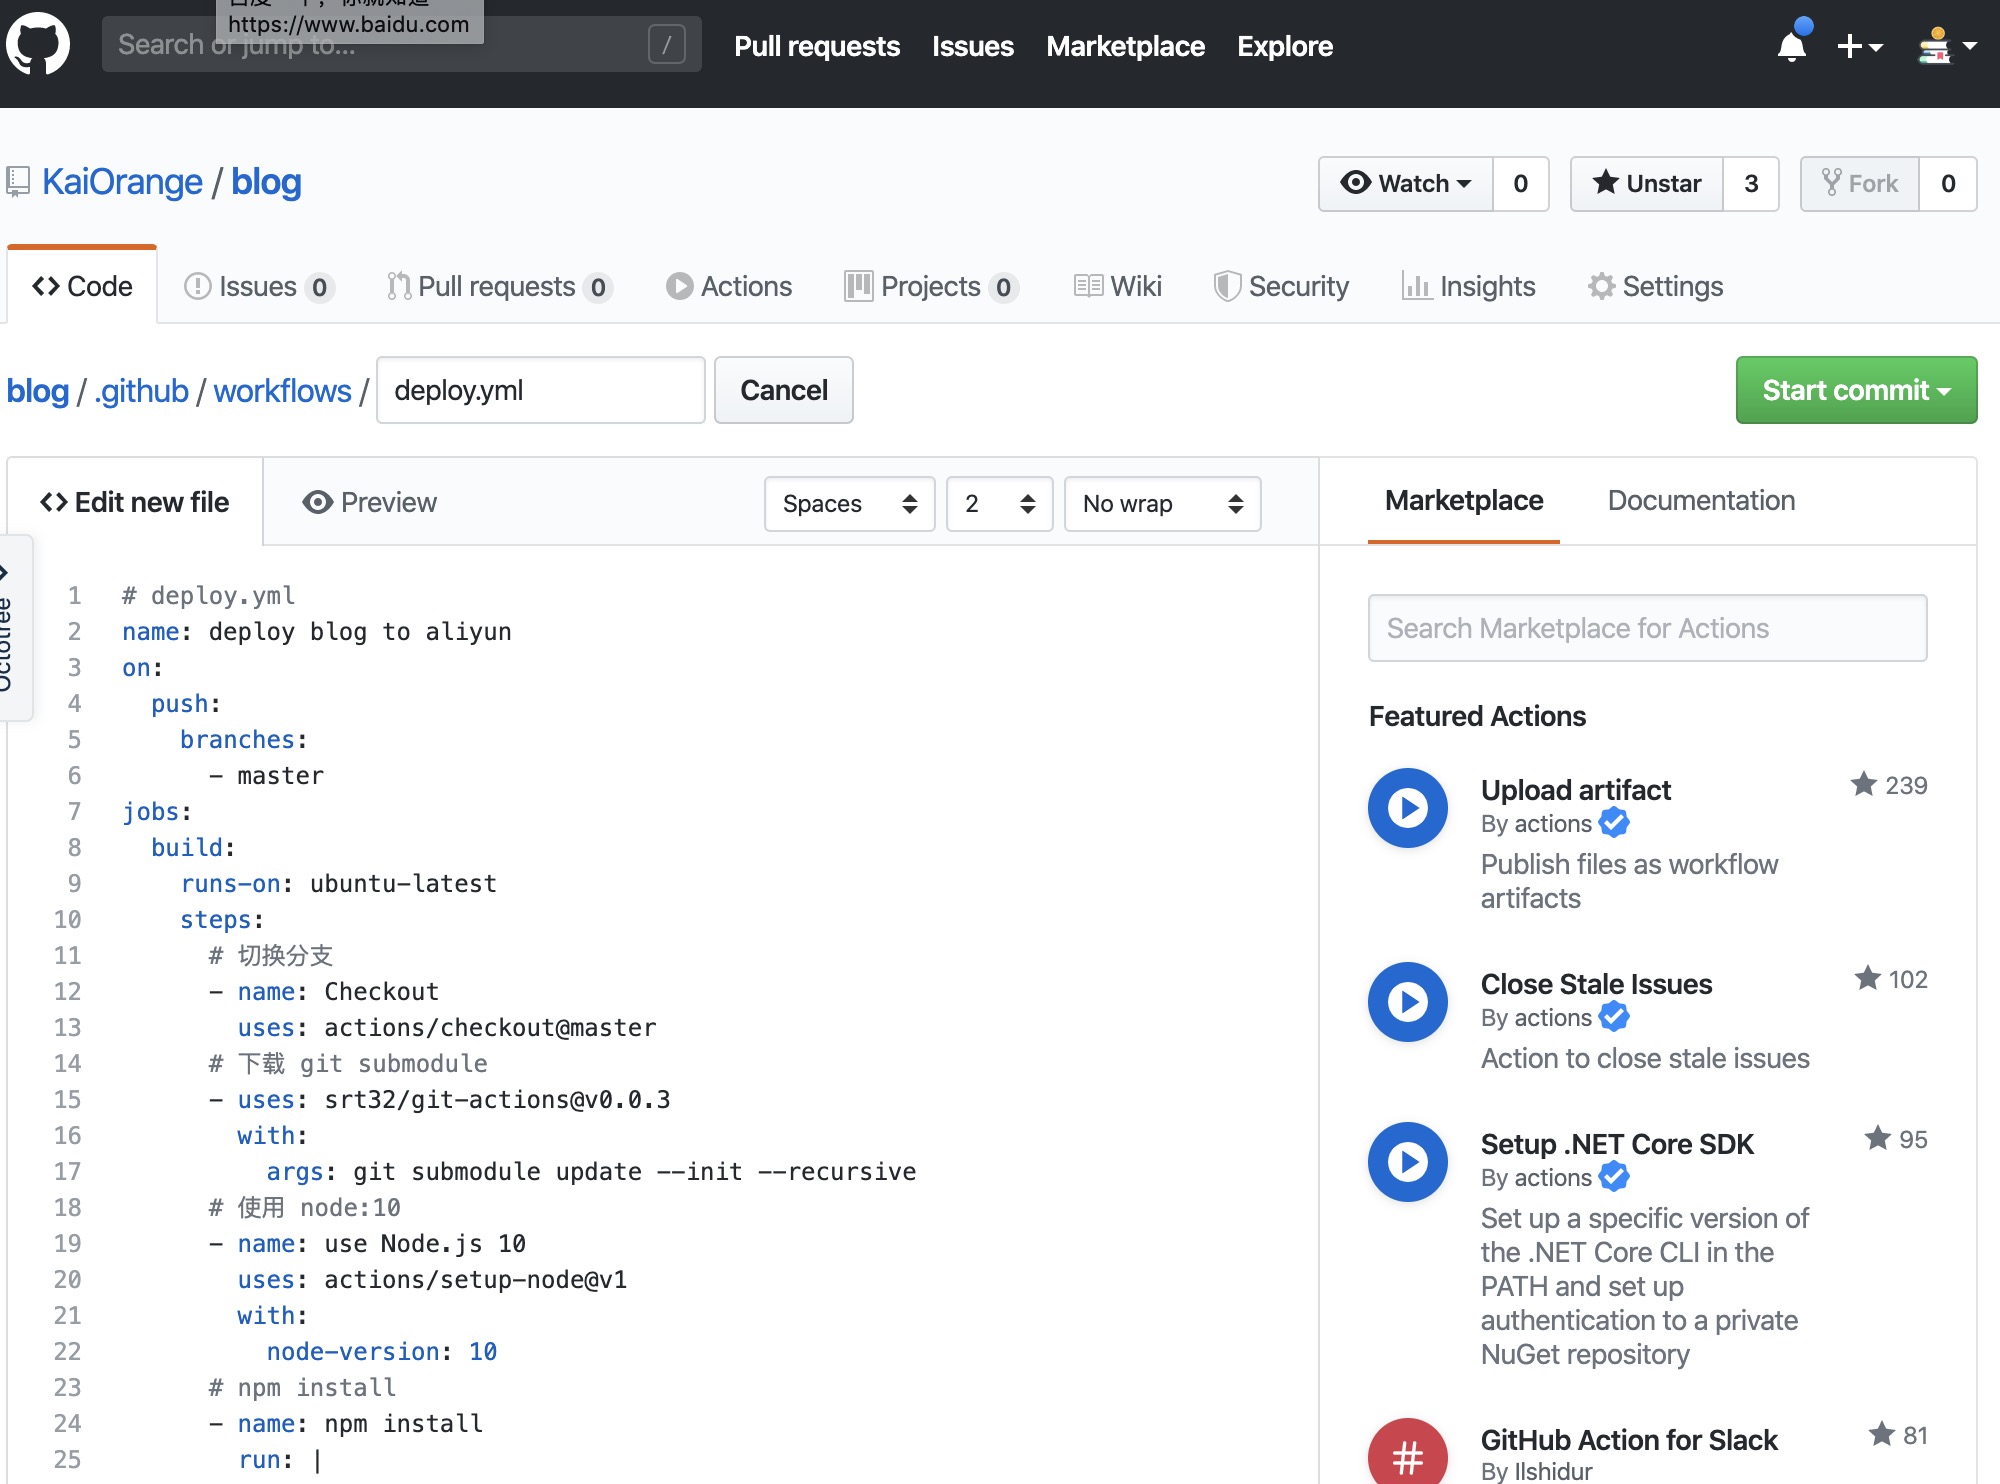Viewport: 2000px width, 1484px height.
Task: Click the repository book icon
Action: pos(18,182)
